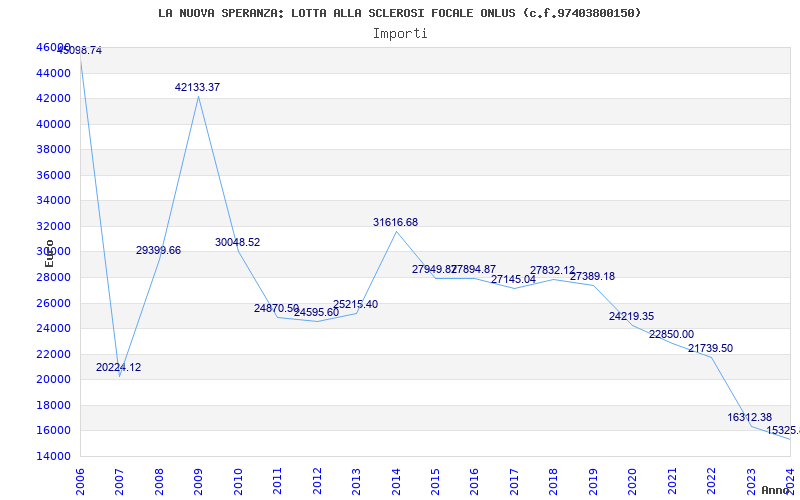The height and width of the screenshot is (500, 800).
Task: Click y-axis value 20000
Action: 53,380
